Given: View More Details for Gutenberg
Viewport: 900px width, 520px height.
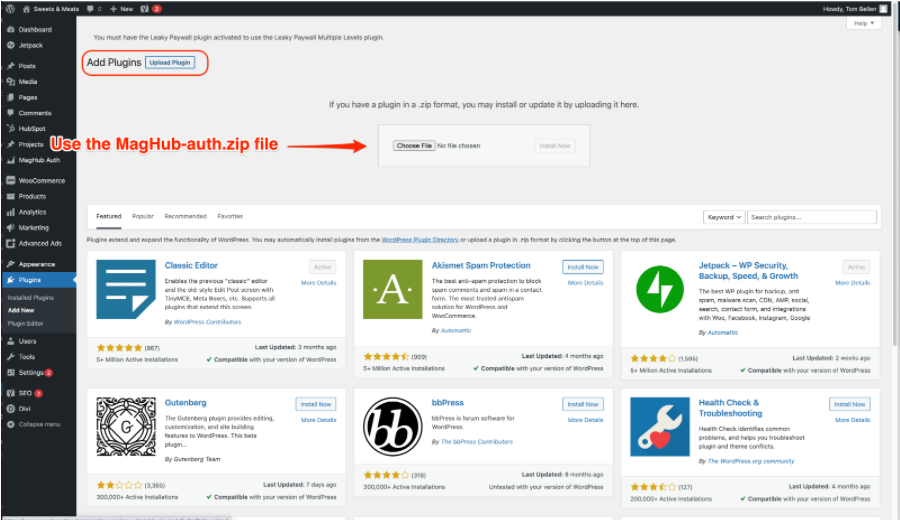Looking at the screenshot, I should pyautogui.click(x=319, y=420).
